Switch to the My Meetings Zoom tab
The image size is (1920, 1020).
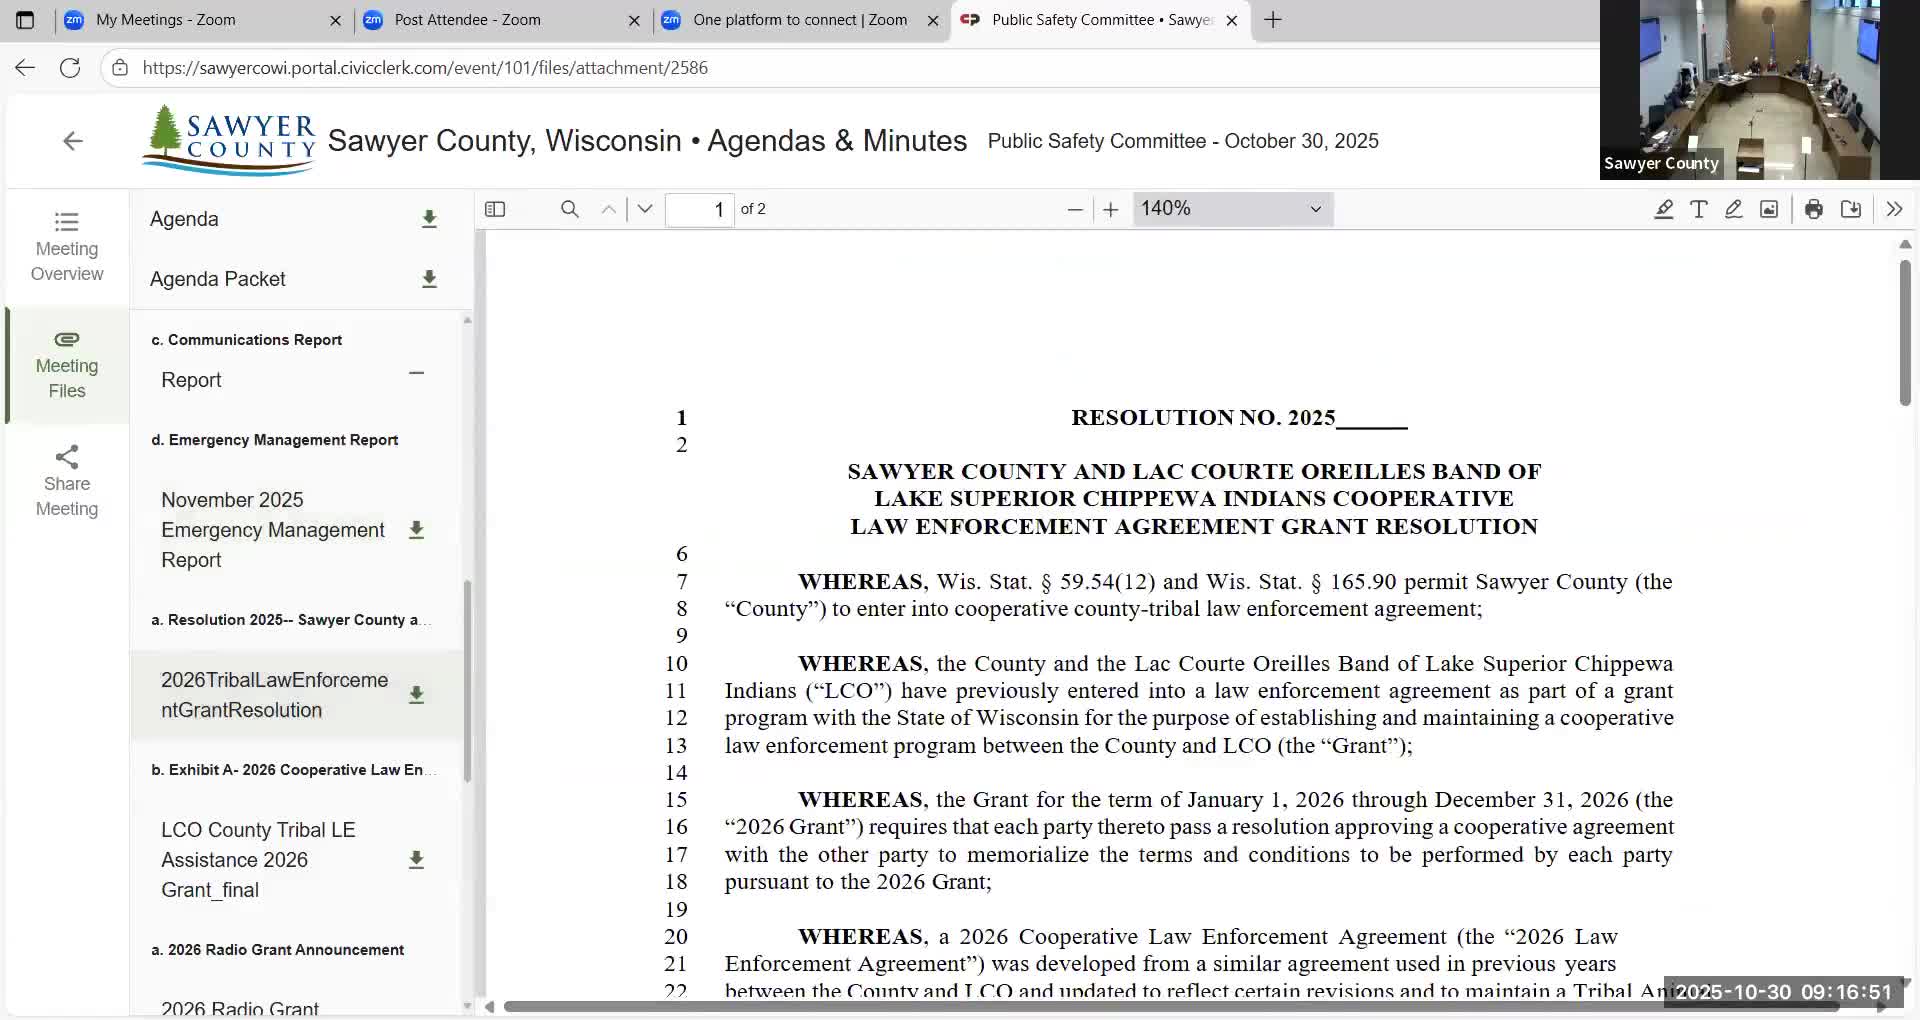[x=165, y=20]
